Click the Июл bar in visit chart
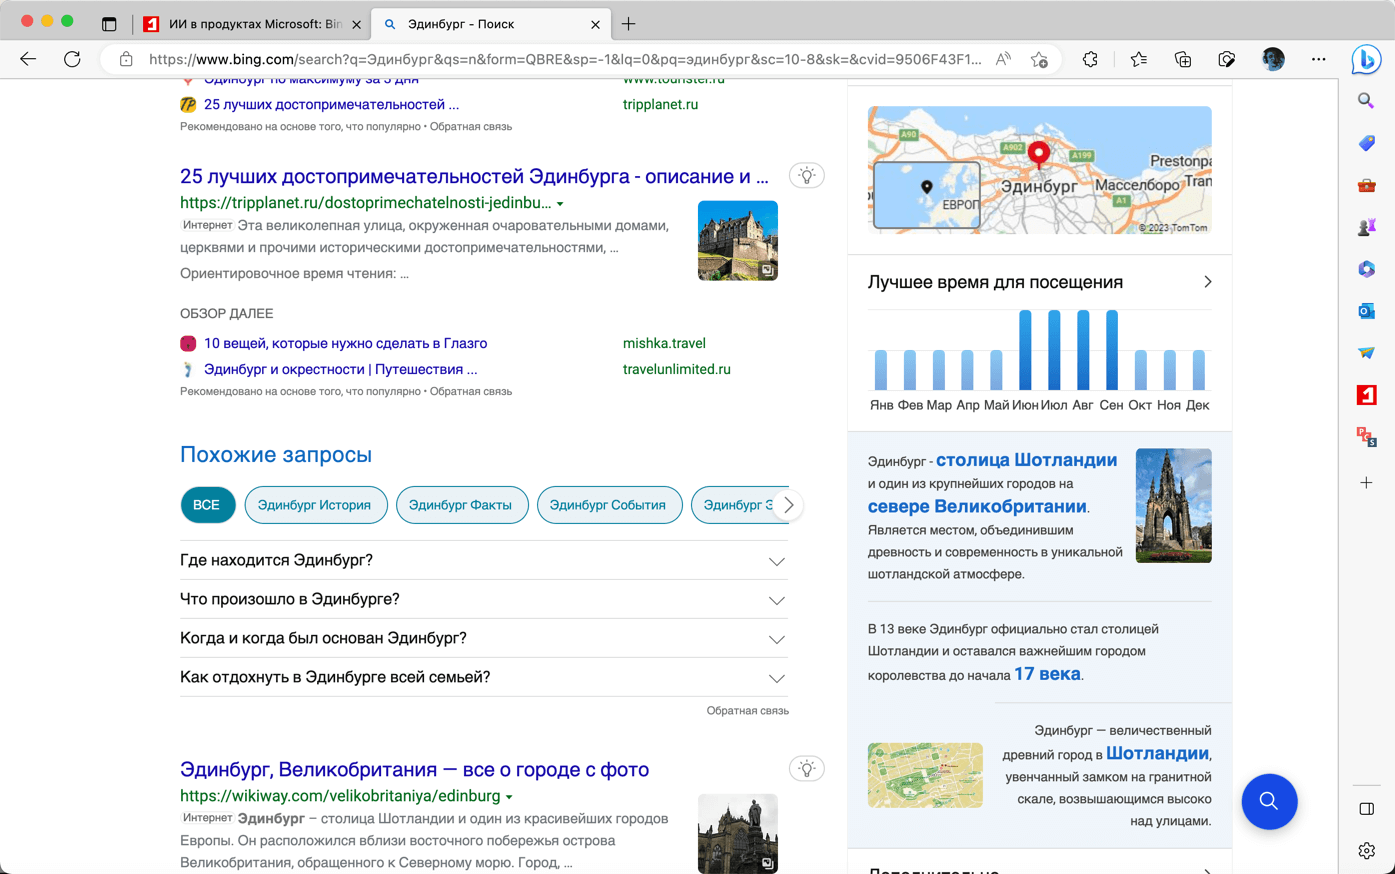 coord(1054,350)
